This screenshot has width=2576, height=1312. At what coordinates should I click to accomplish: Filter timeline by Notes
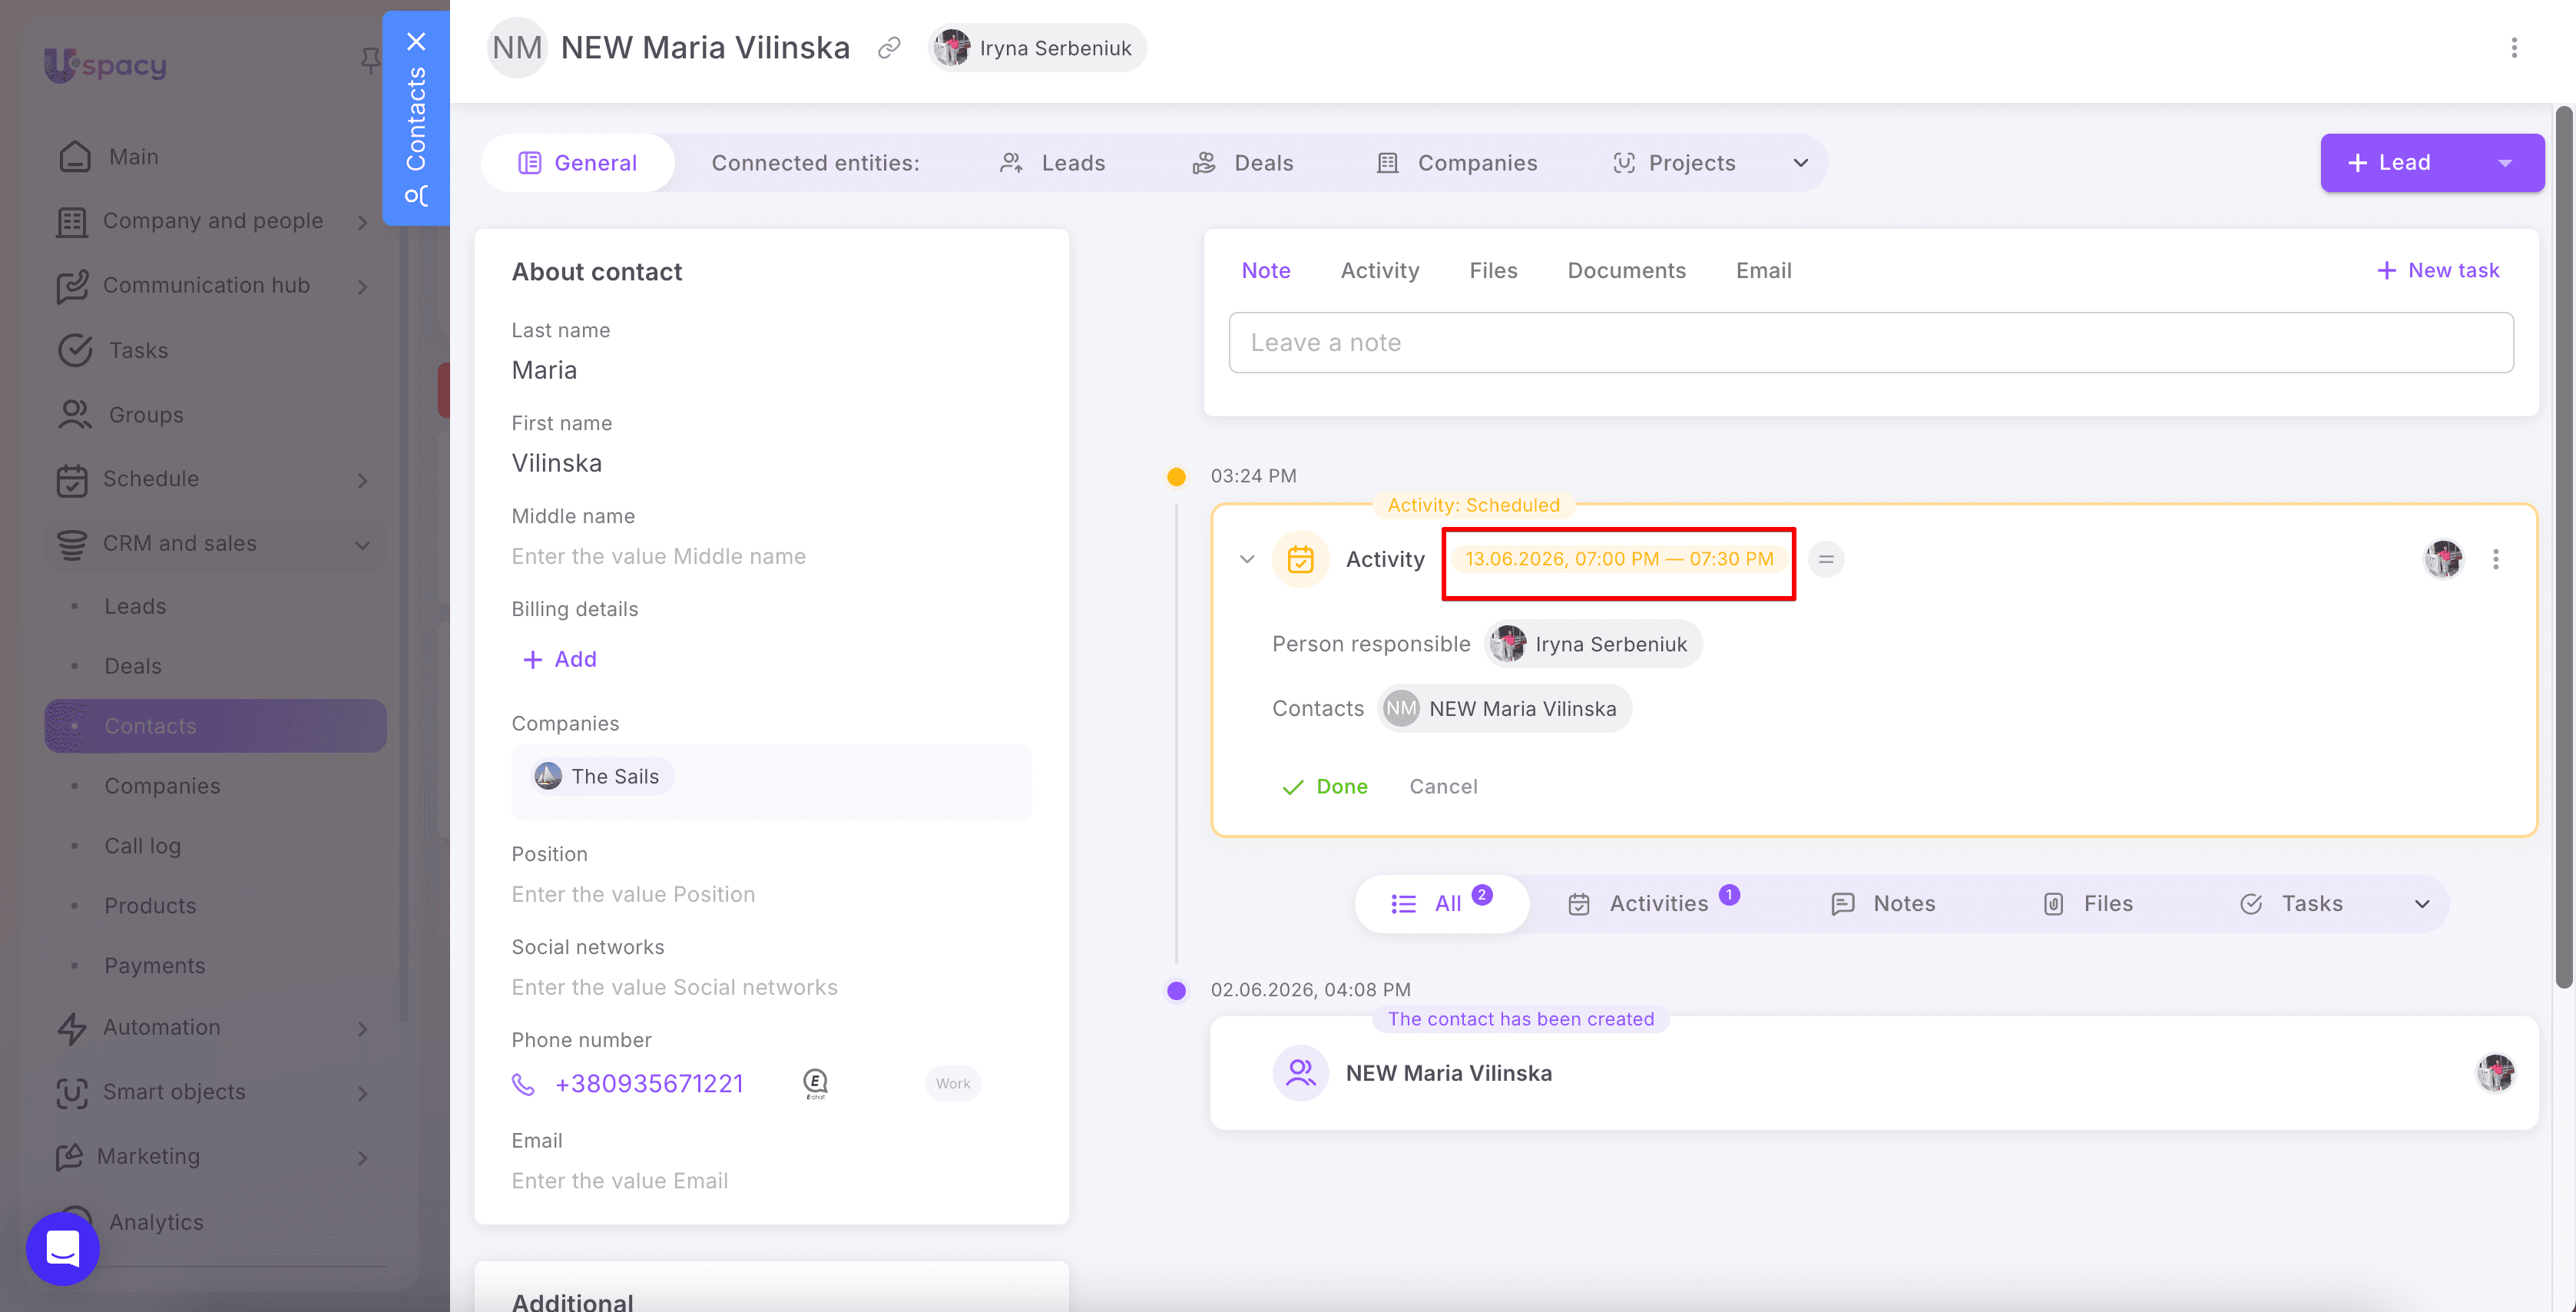coord(1883,904)
